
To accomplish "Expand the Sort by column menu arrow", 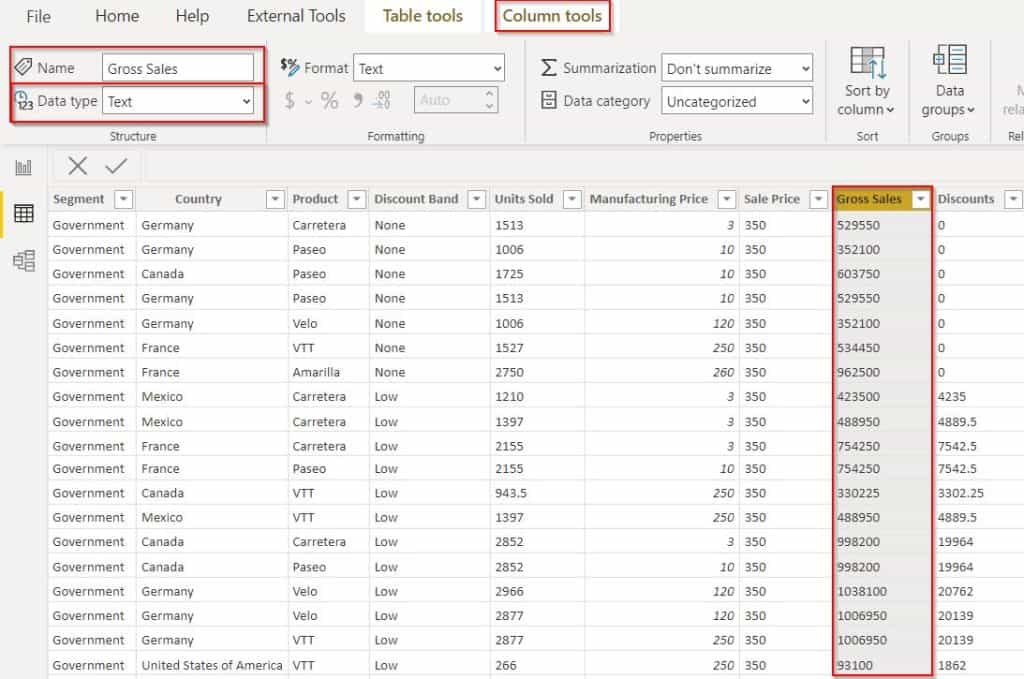I will (x=890, y=110).
